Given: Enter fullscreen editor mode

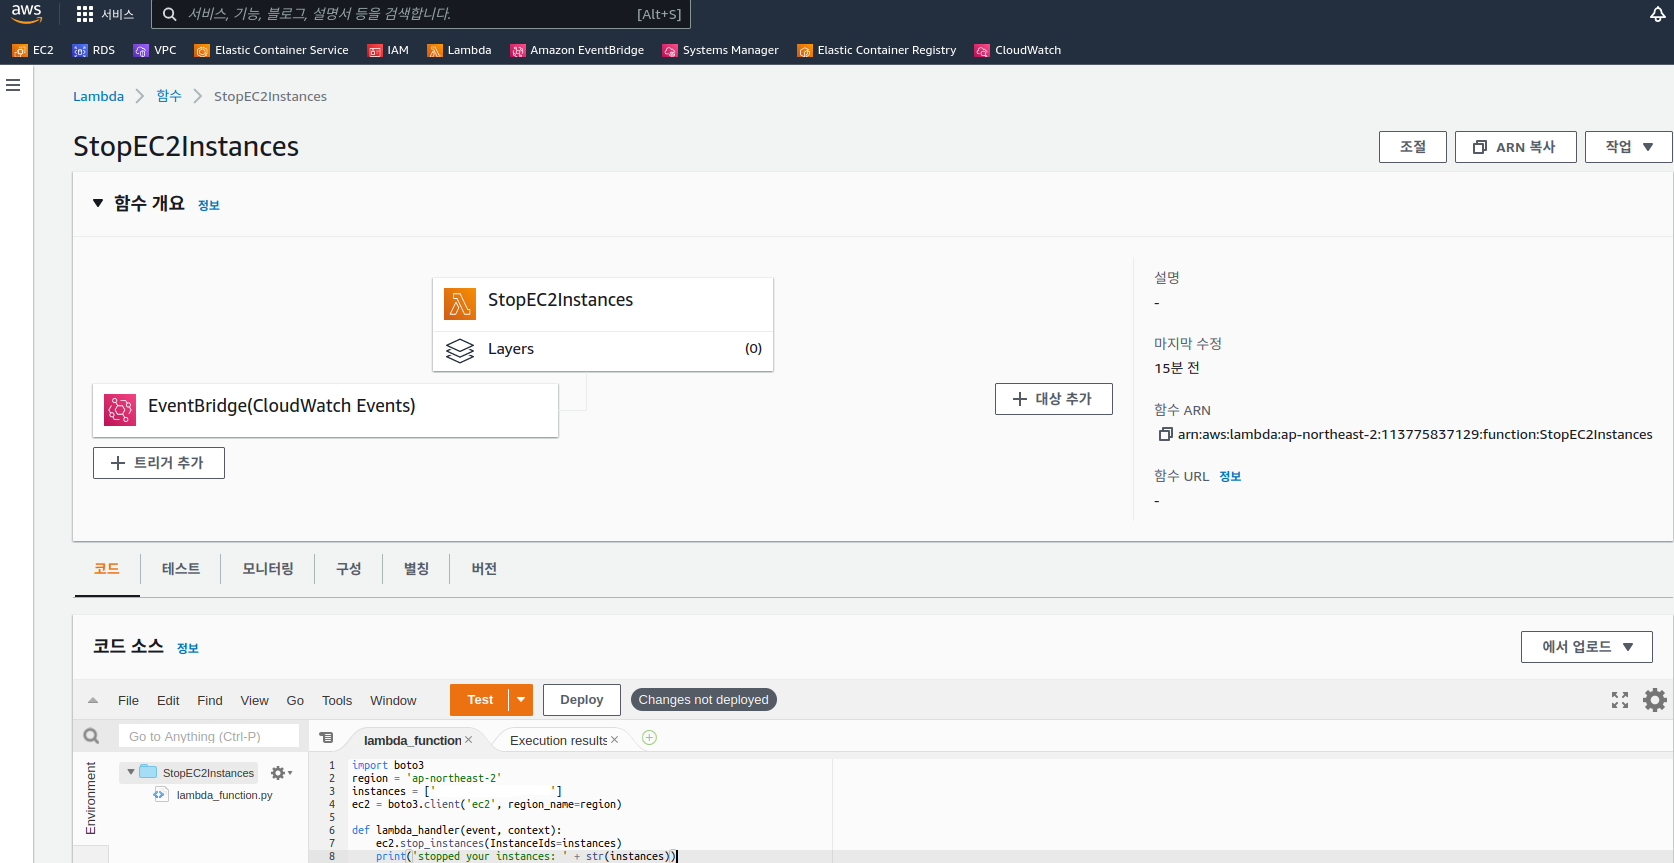Looking at the screenshot, I should click(x=1620, y=700).
